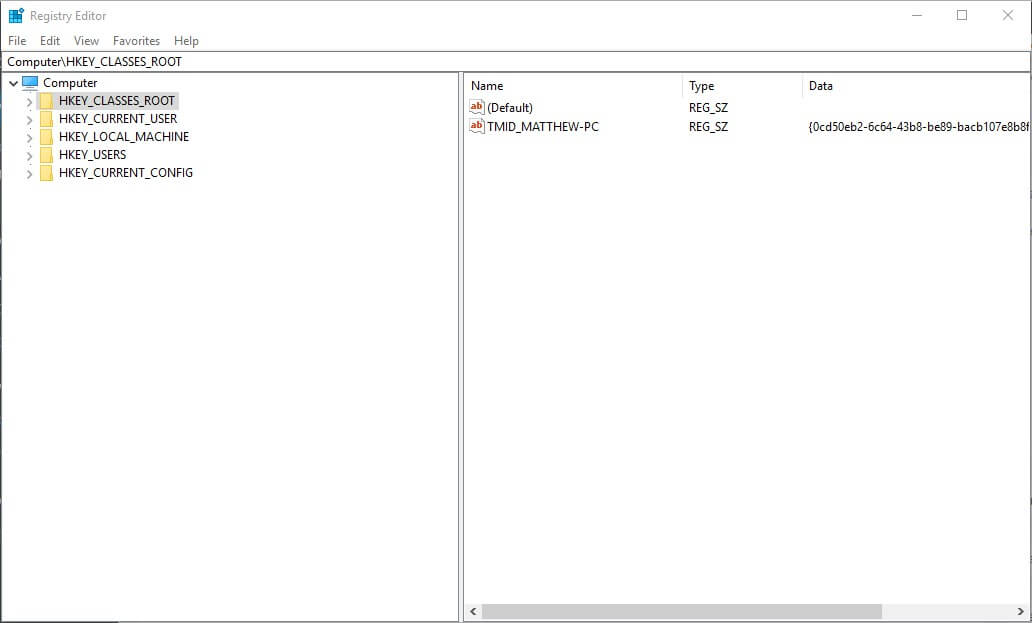Click the left arrow of the horizontal scrollbar

click(x=473, y=611)
